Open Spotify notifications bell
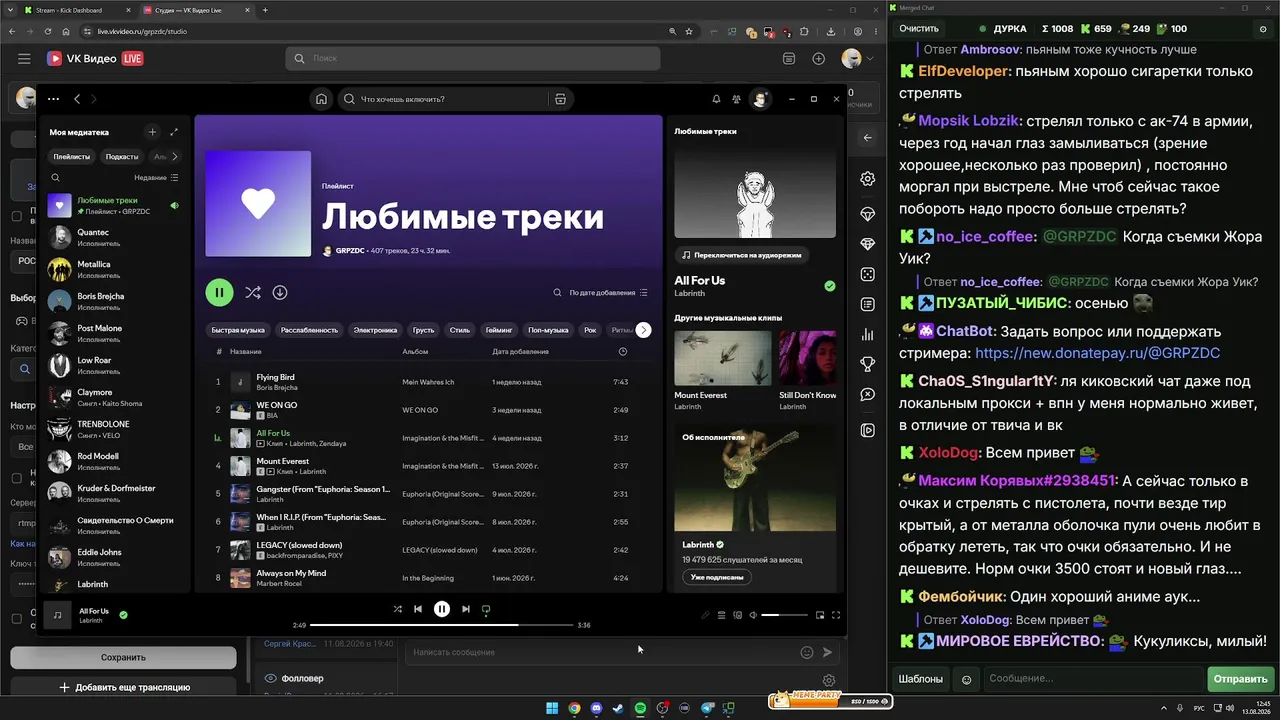This screenshot has height=720, width=1280. point(716,99)
